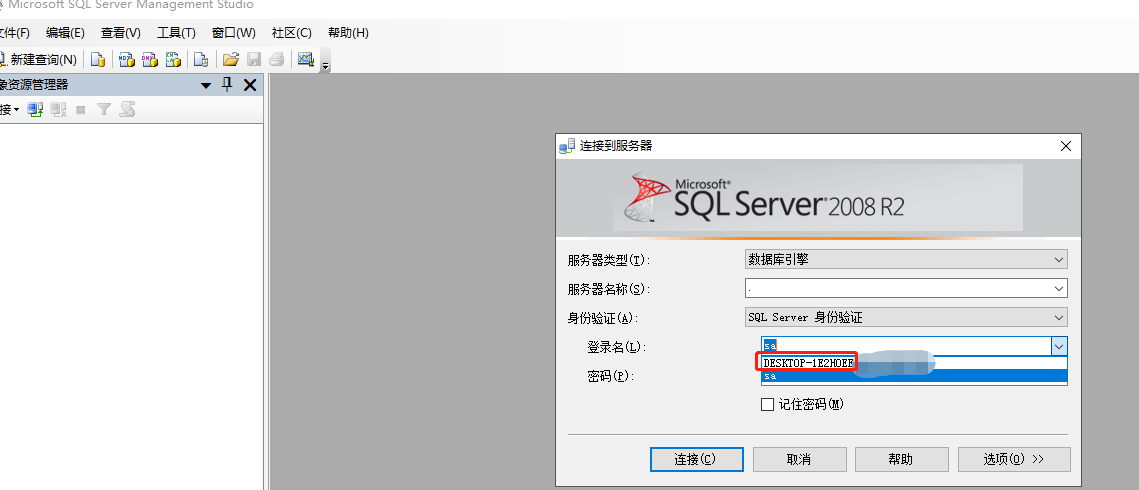Start an Analysis Services MDX Query

tap(126, 60)
